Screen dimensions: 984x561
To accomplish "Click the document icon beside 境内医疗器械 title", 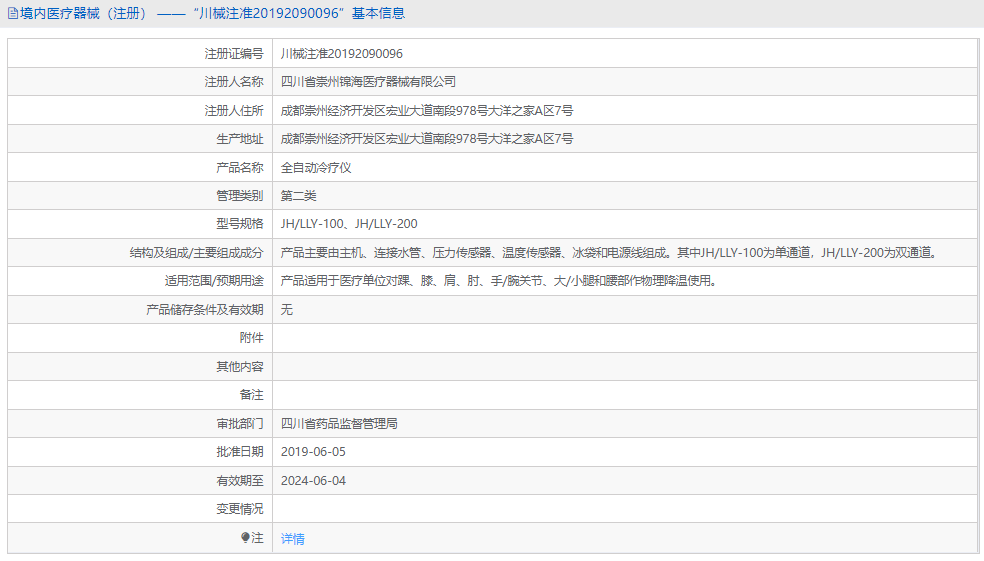I will click(x=13, y=13).
